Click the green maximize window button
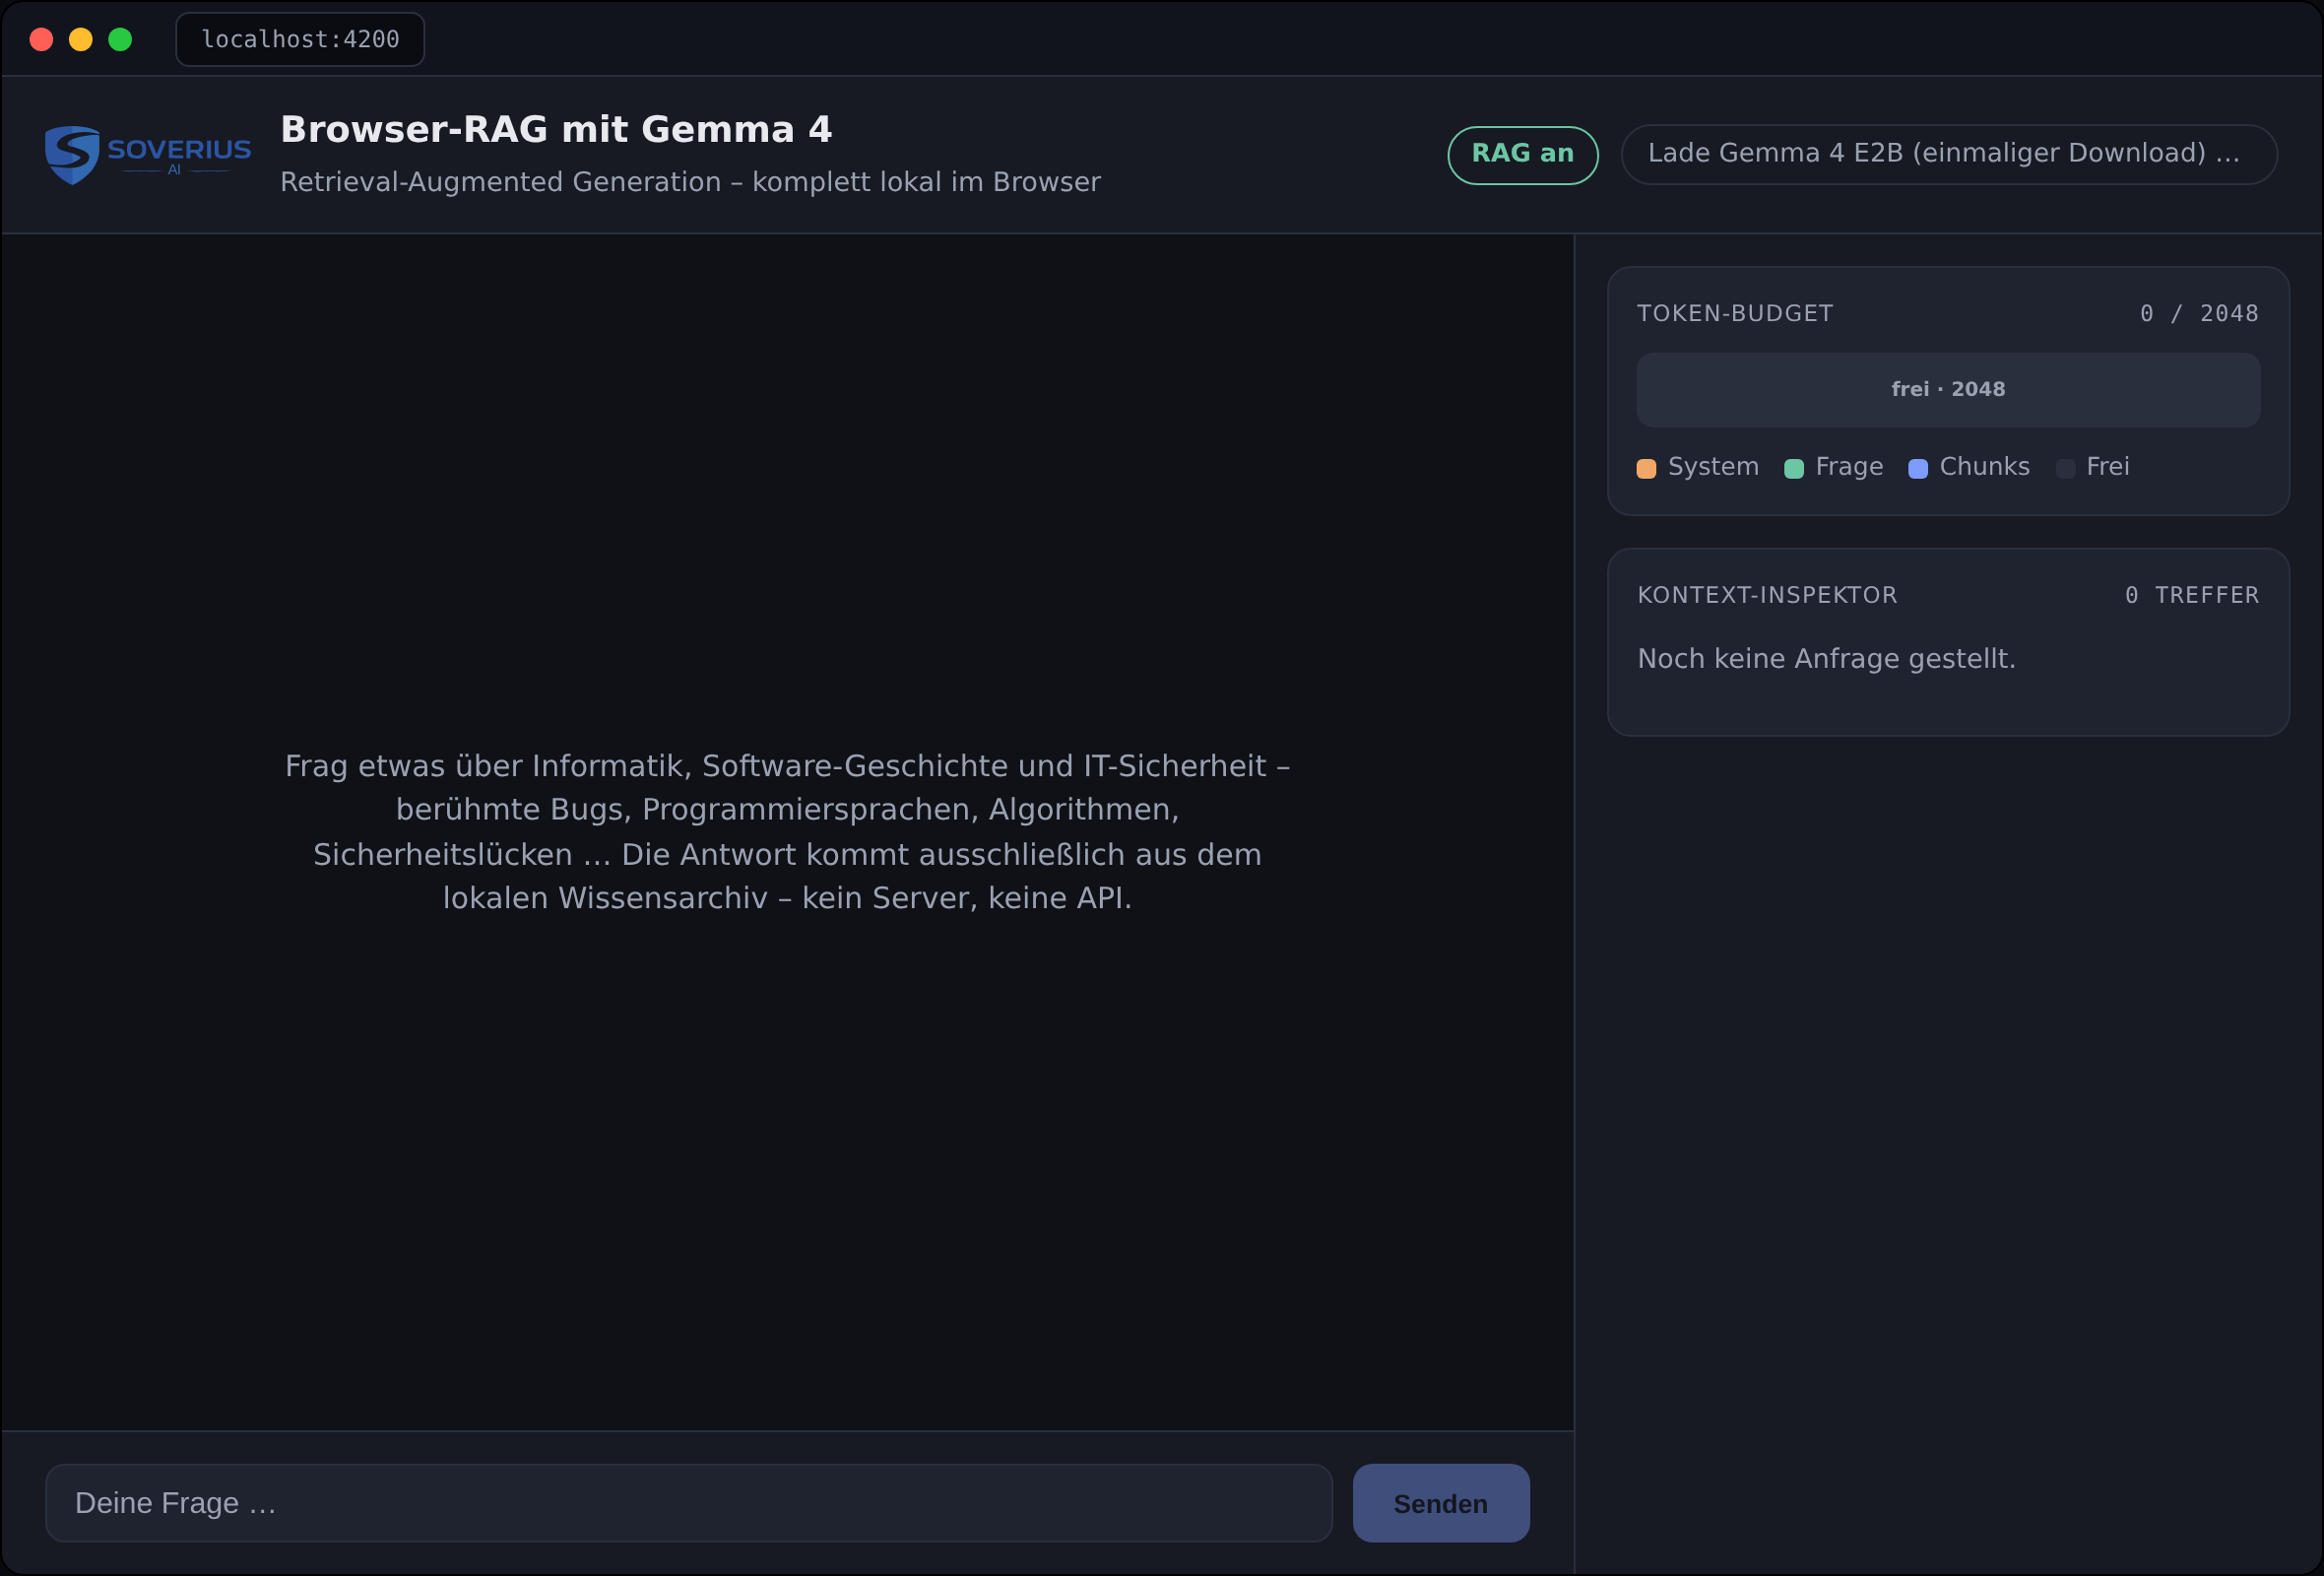The width and height of the screenshot is (2324, 1576). [120, 39]
